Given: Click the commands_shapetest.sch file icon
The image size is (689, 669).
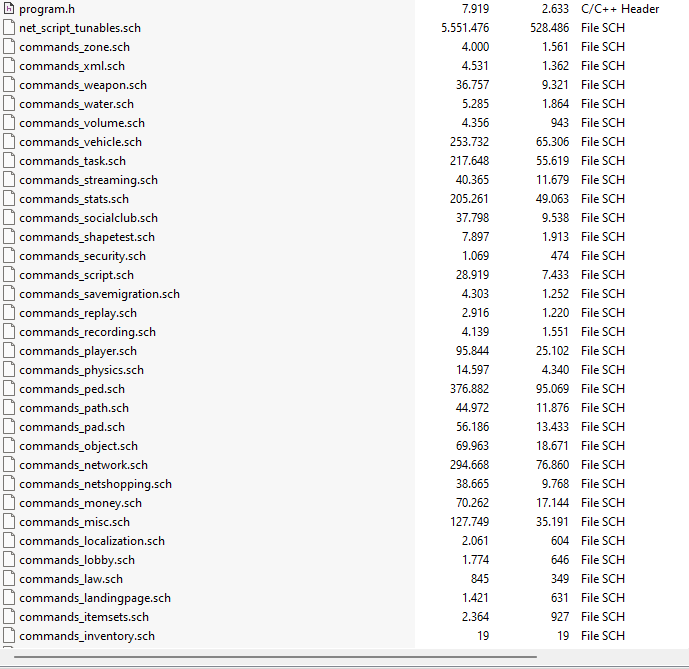Looking at the screenshot, I should pos(9,236).
